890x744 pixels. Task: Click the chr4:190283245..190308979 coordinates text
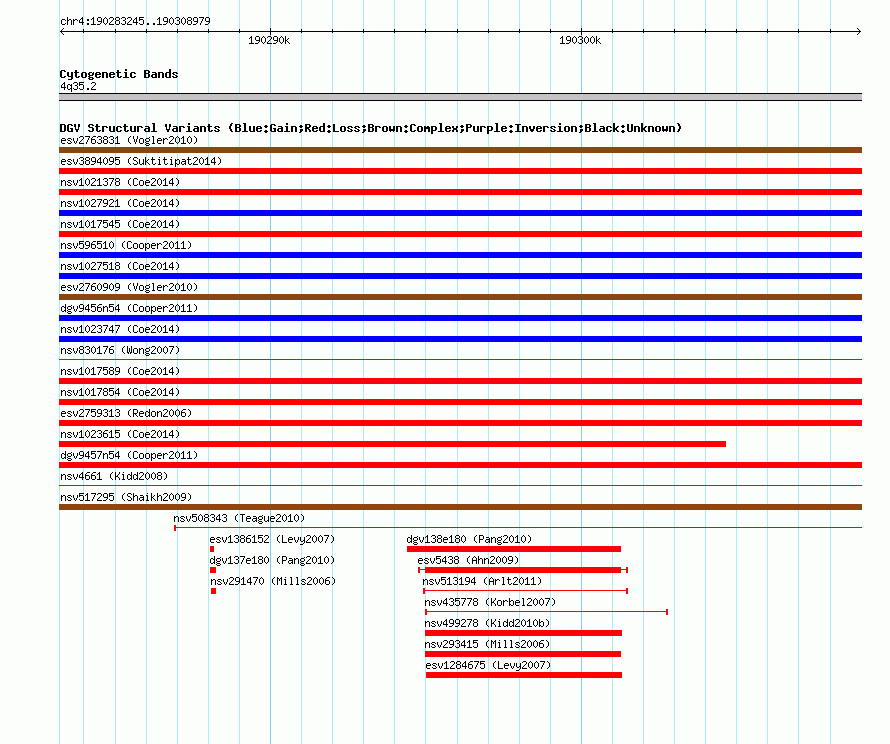click(135, 21)
